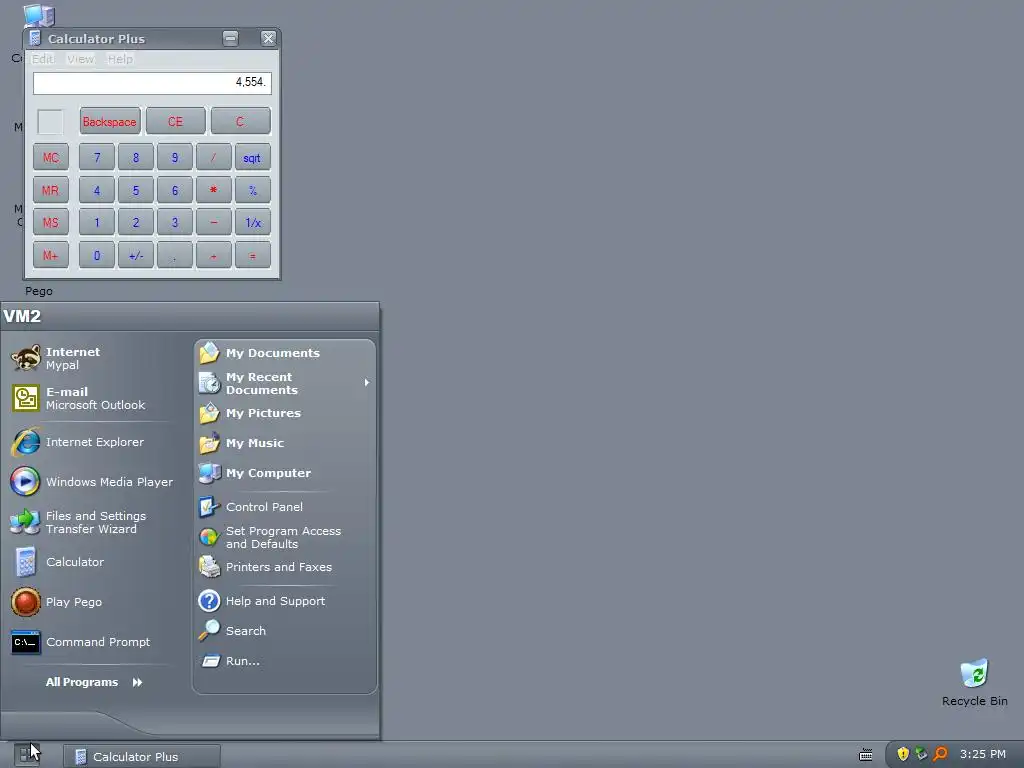1024x768 pixels.
Task: Click the percent button
Action: [252, 190]
